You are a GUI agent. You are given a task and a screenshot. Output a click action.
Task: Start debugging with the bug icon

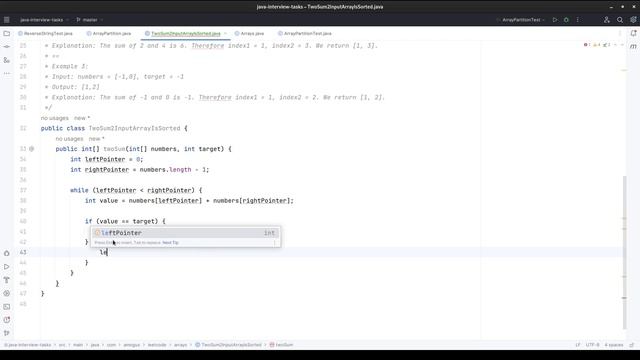(566, 20)
